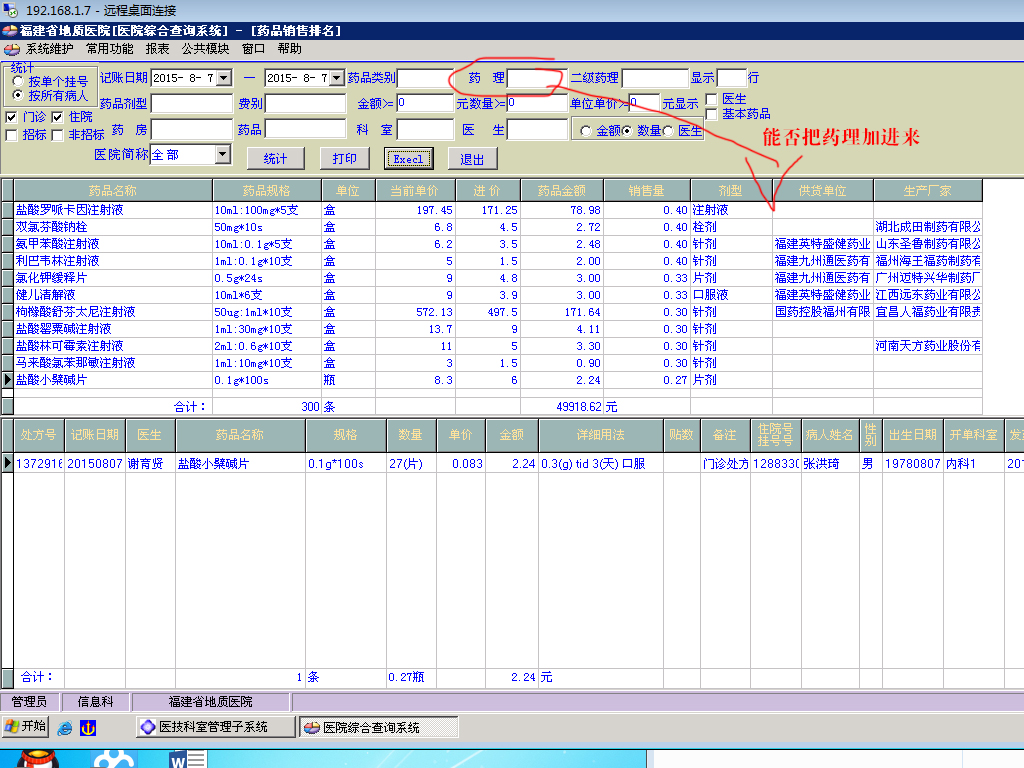Click the Internet Explorer icon in taskbar

coord(65,728)
